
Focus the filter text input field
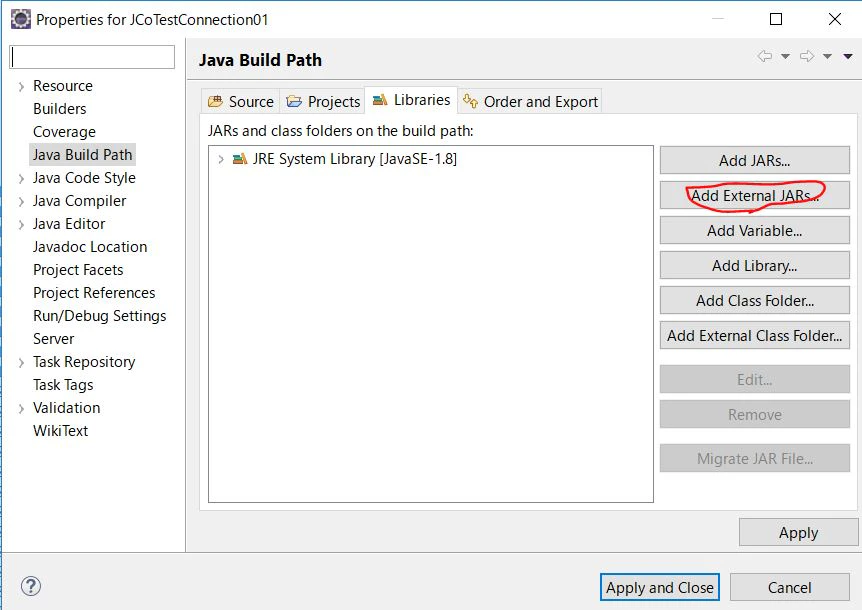[92, 57]
